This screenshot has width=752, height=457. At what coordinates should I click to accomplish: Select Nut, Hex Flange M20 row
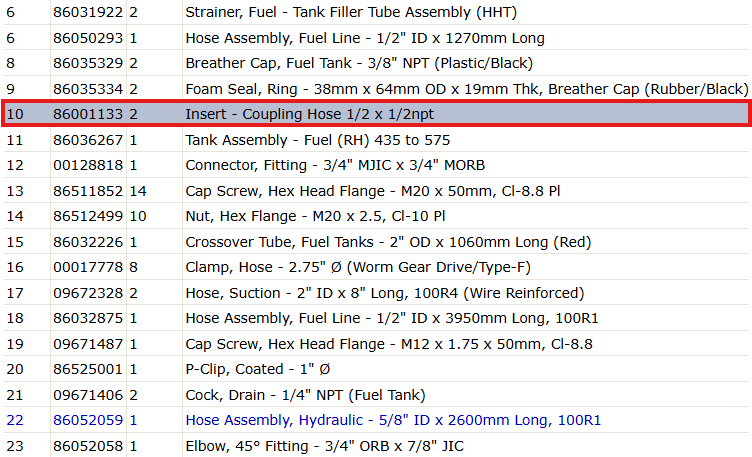[376, 216]
